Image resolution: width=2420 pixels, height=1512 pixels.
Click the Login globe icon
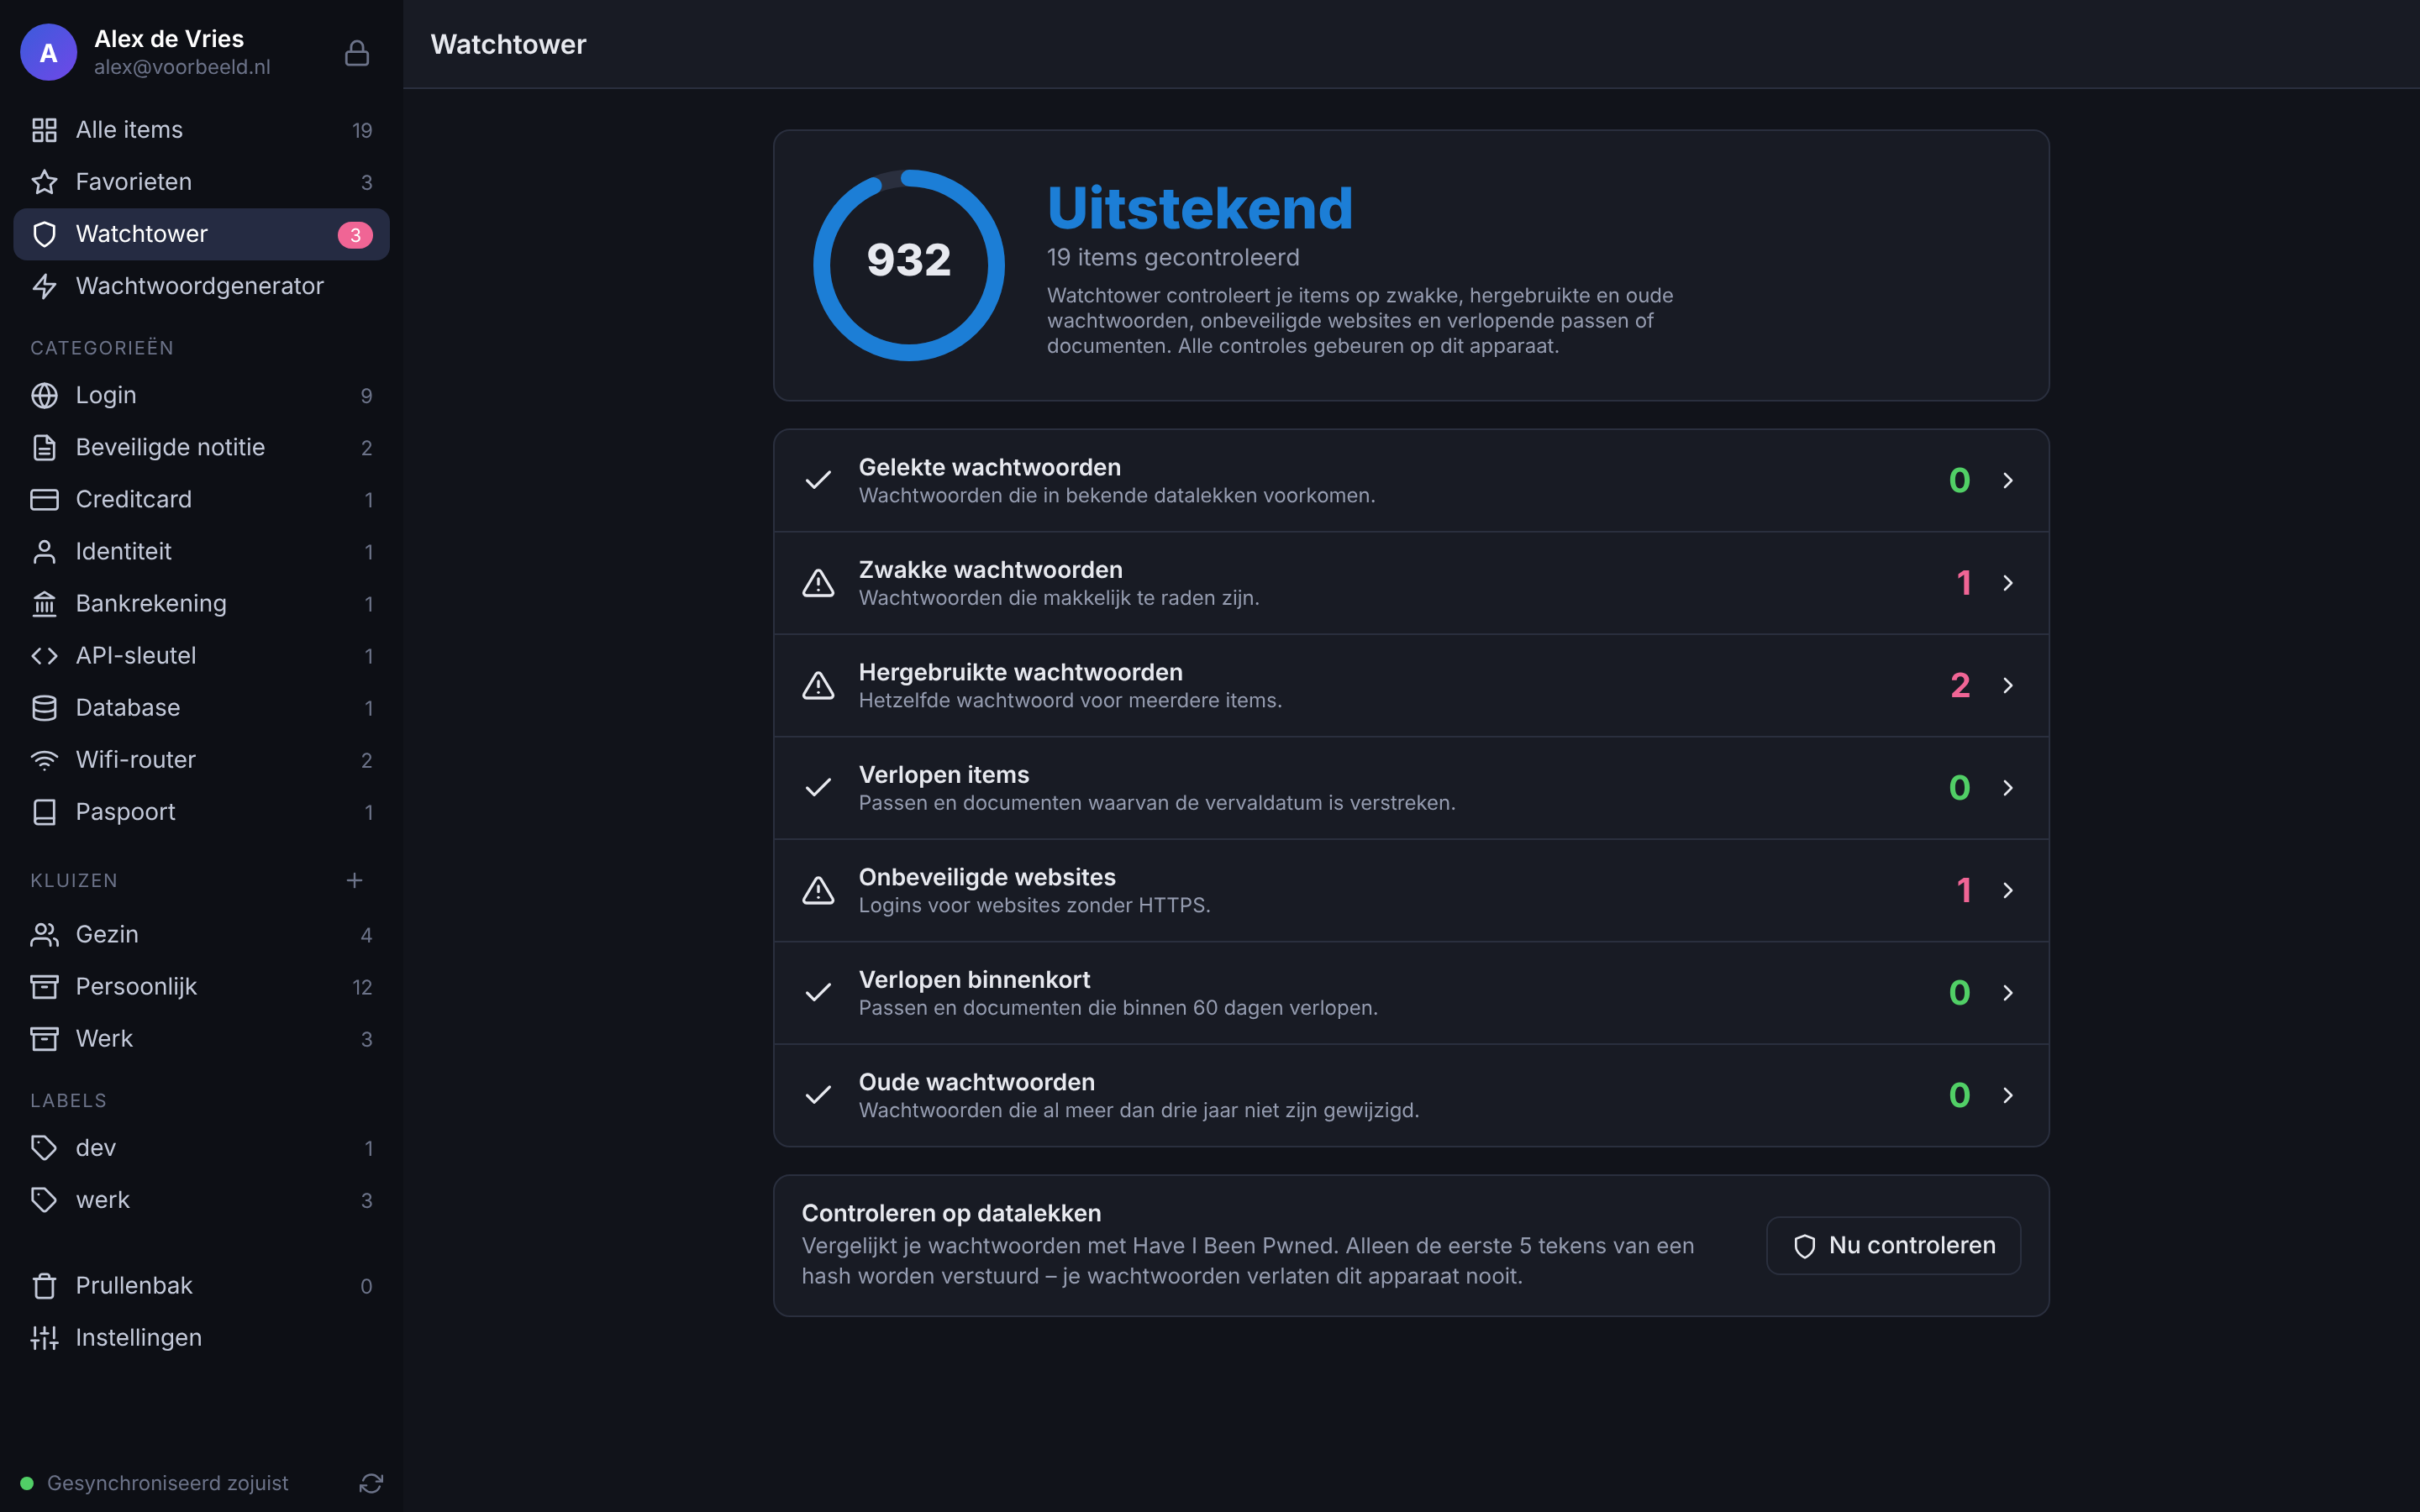pyautogui.click(x=44, y=396)
